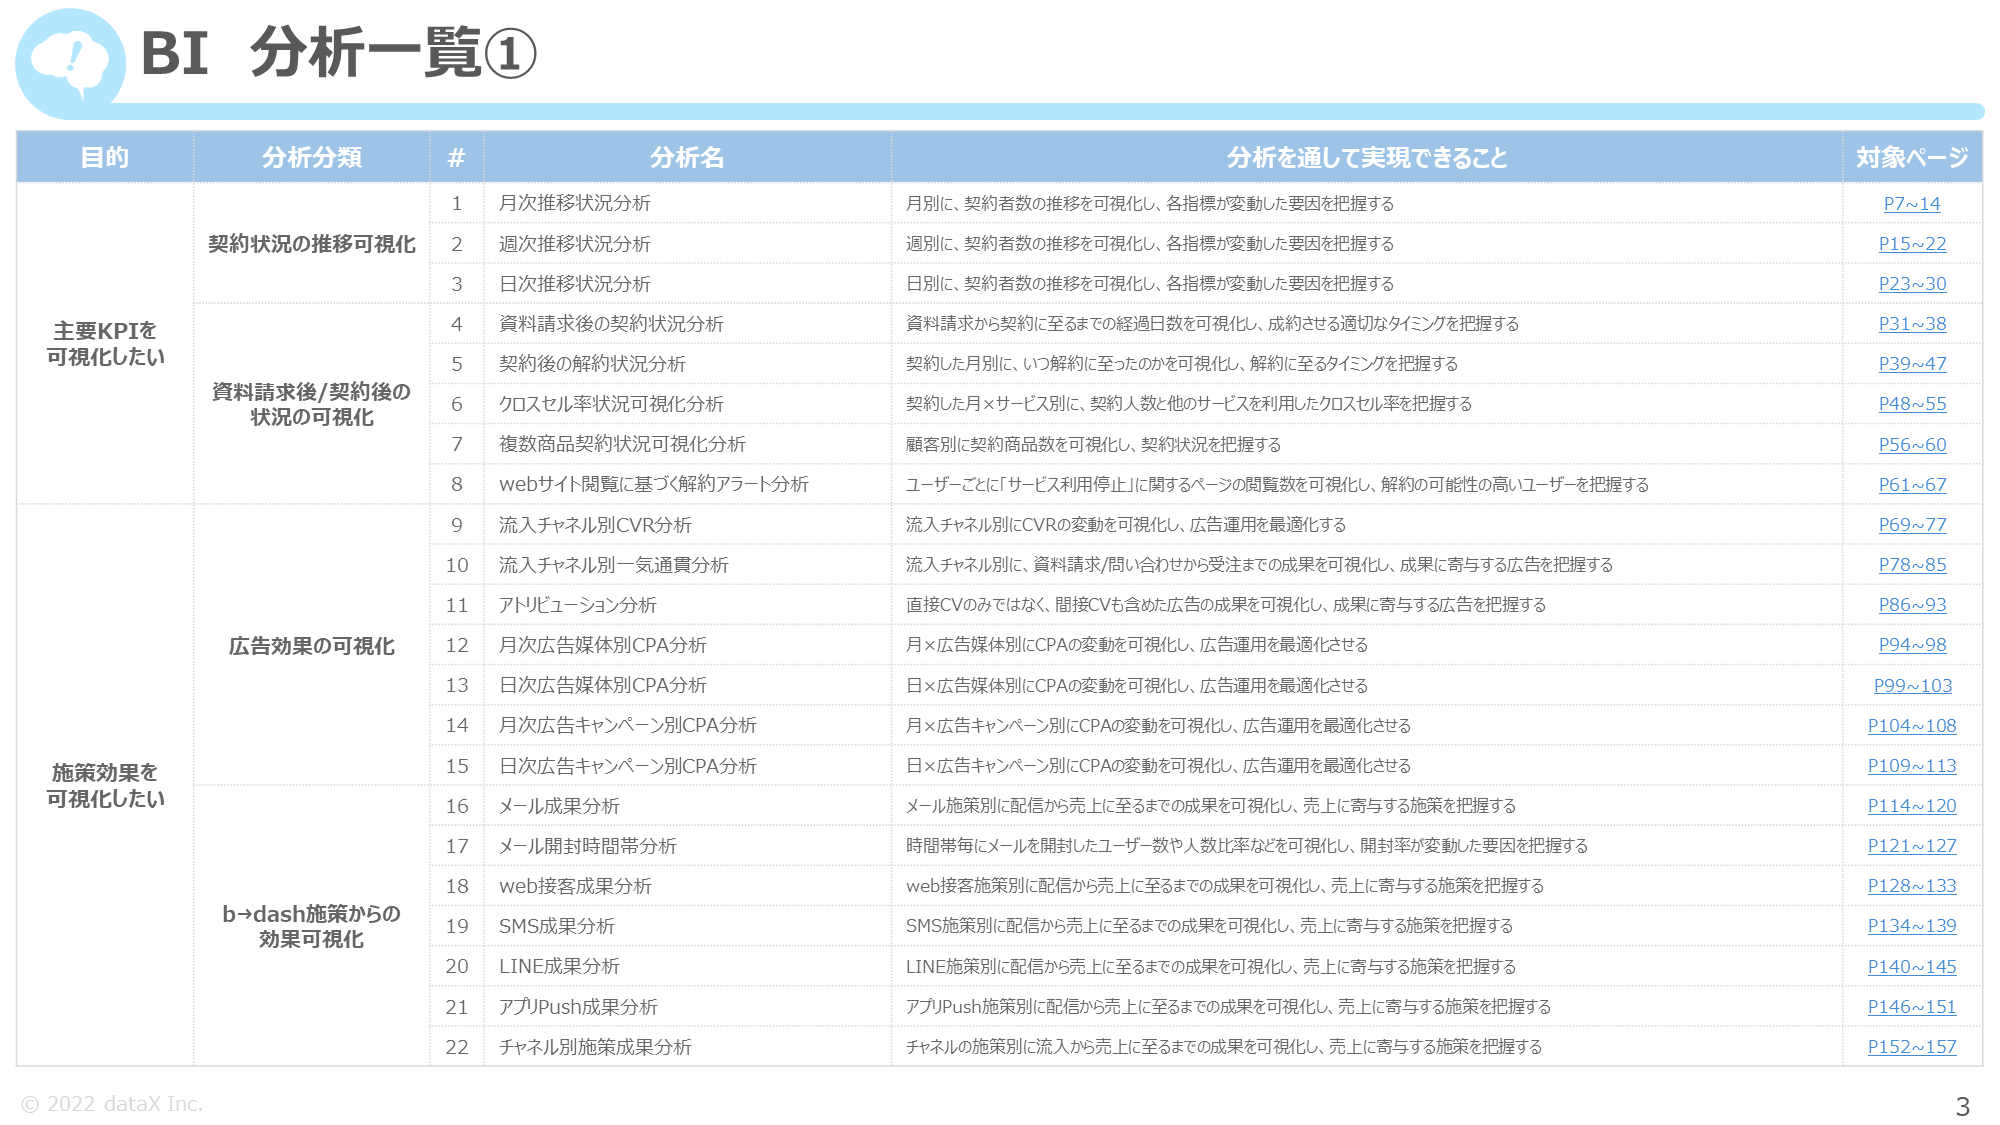Click the description starting 流入チャネル別にCVRの変動を可視化

[x=1126, y=525]
